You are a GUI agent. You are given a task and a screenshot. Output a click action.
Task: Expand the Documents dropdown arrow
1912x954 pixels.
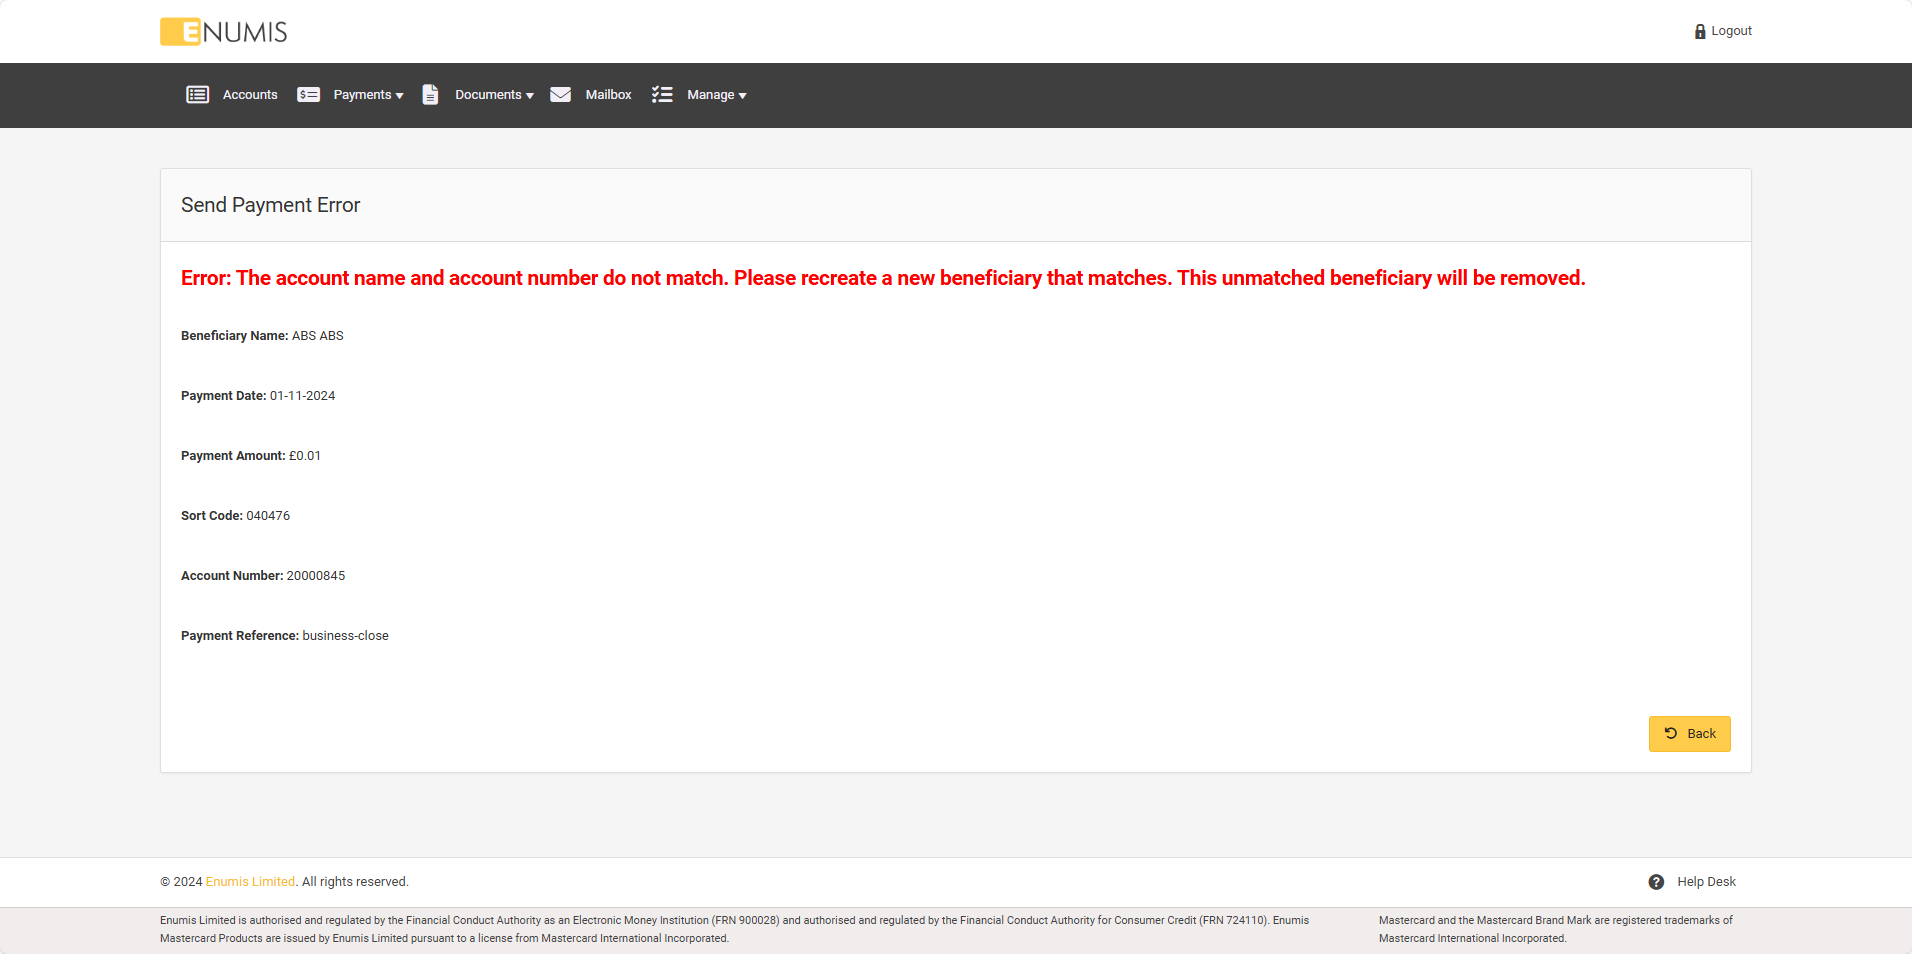pyautogui.click(x=530, y=96)
